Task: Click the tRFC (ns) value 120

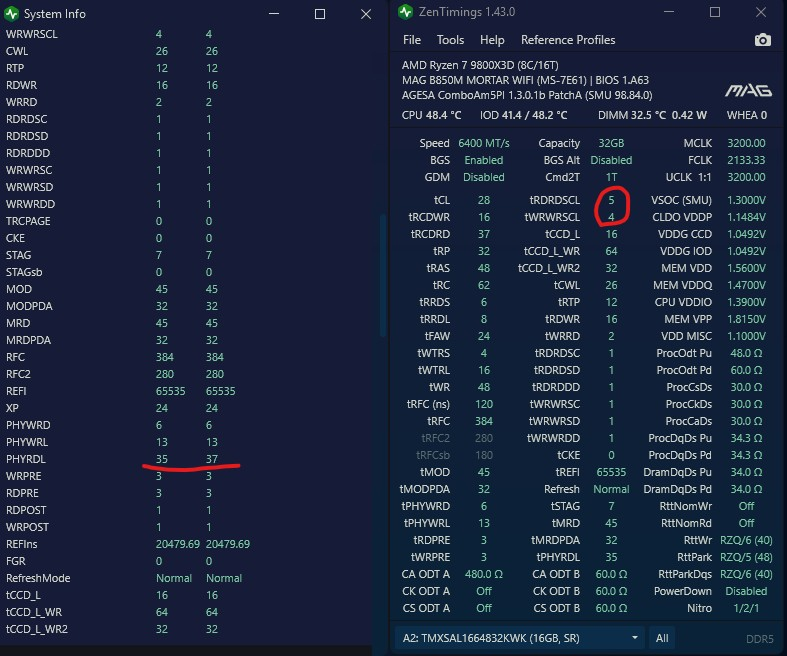Action: click(x=484, y=404)
